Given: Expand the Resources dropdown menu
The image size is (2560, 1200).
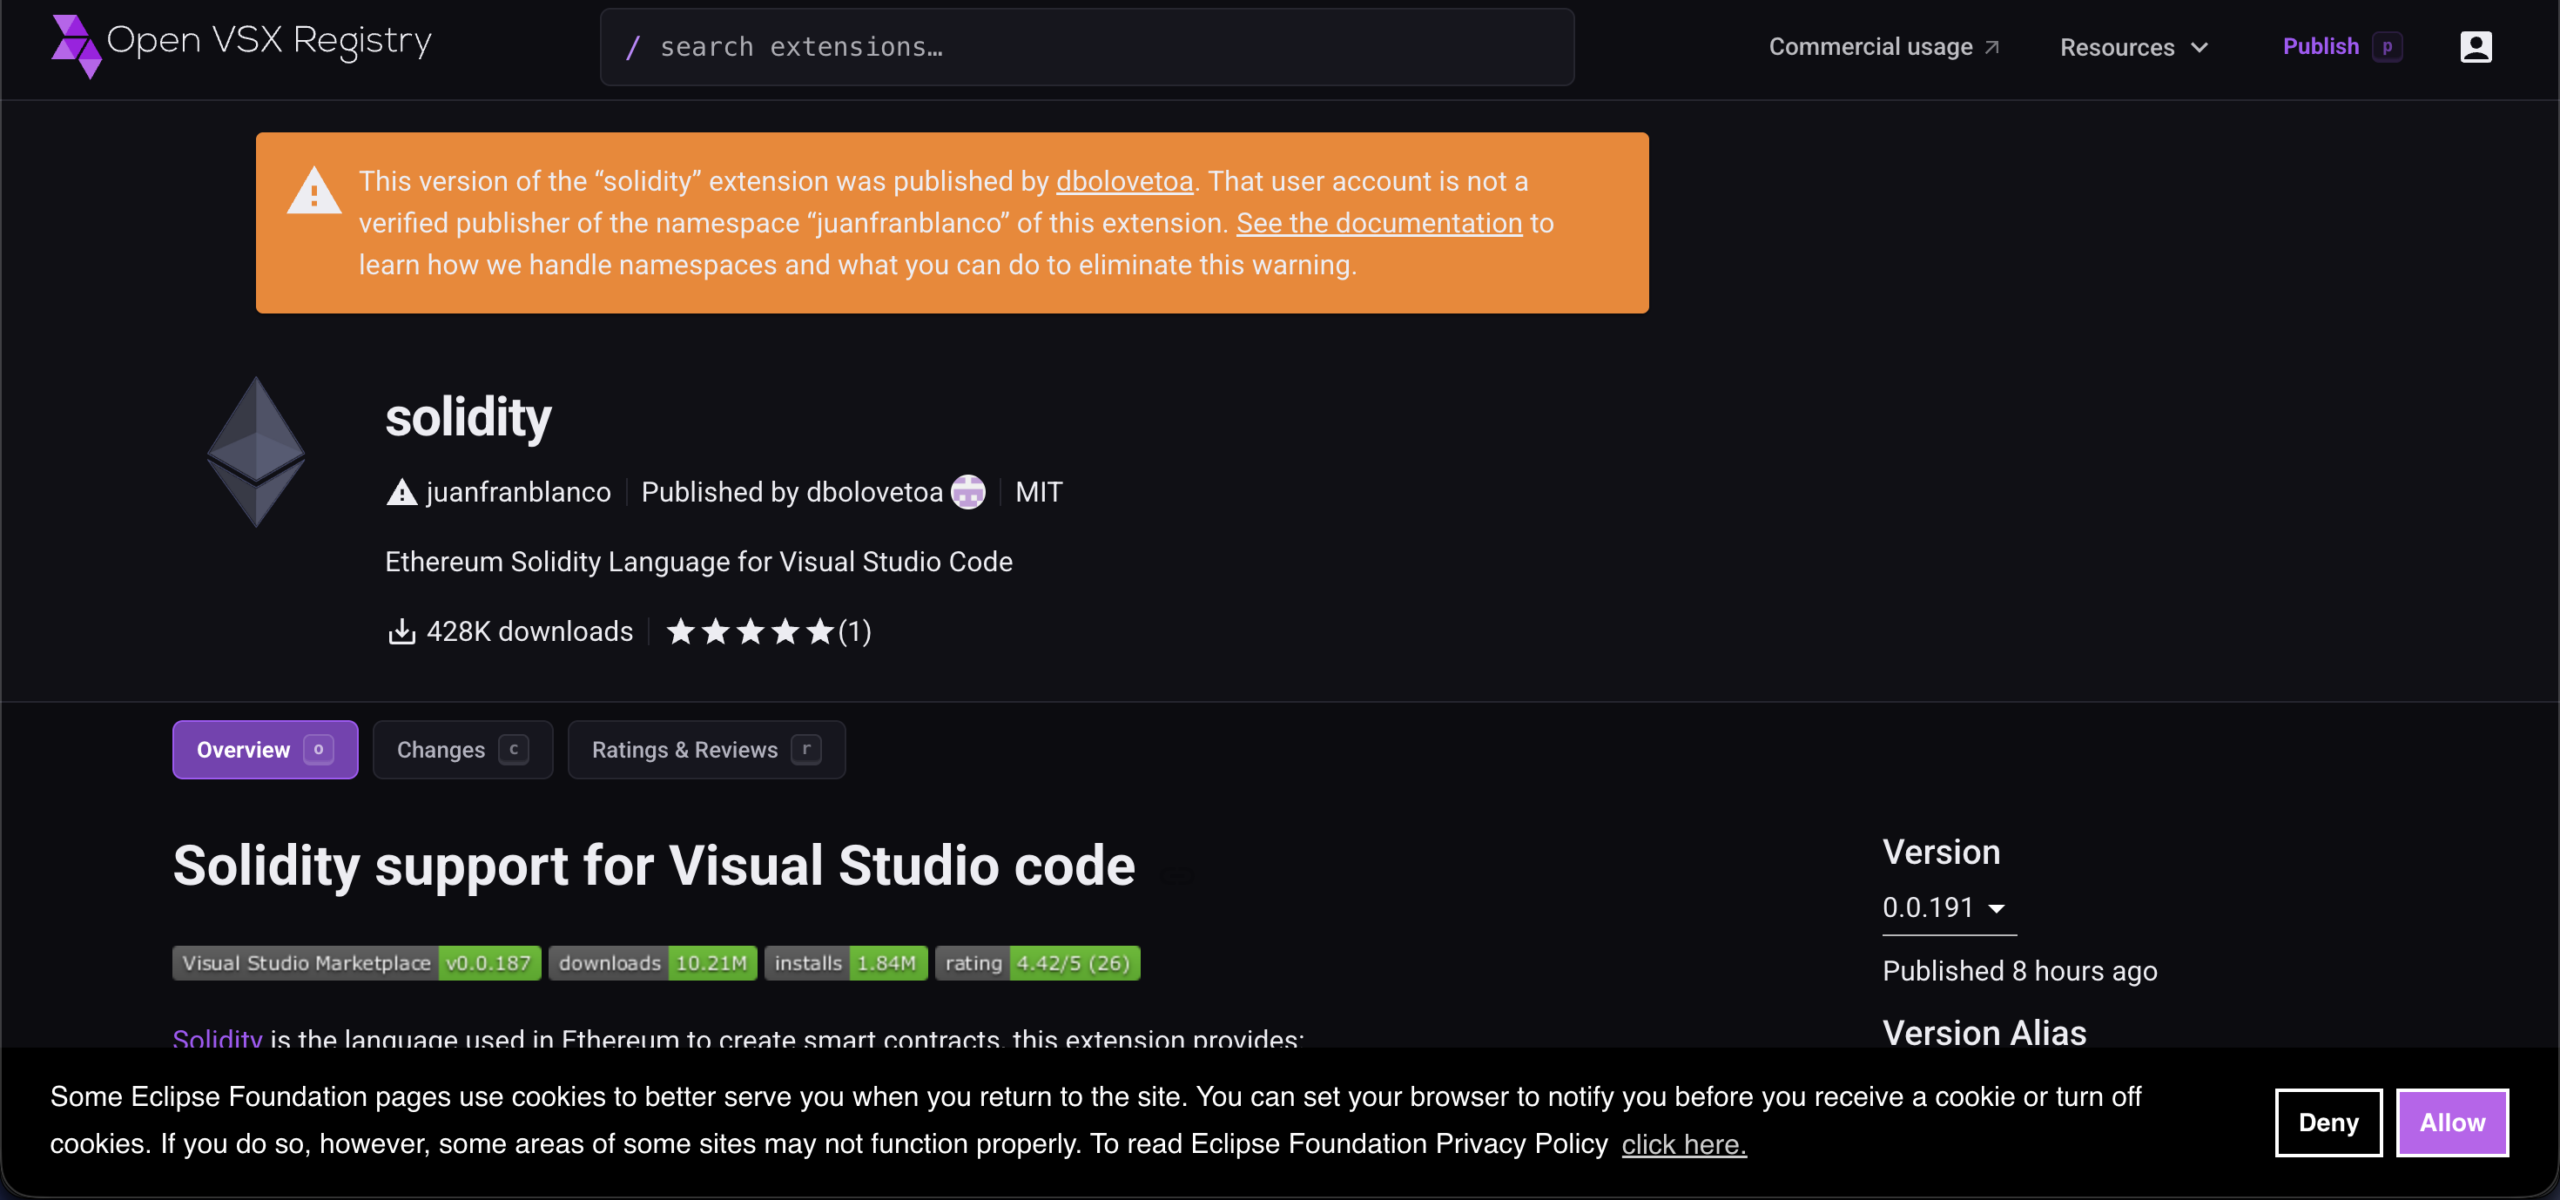Looking at the screenshot, I should point(2133,47).
